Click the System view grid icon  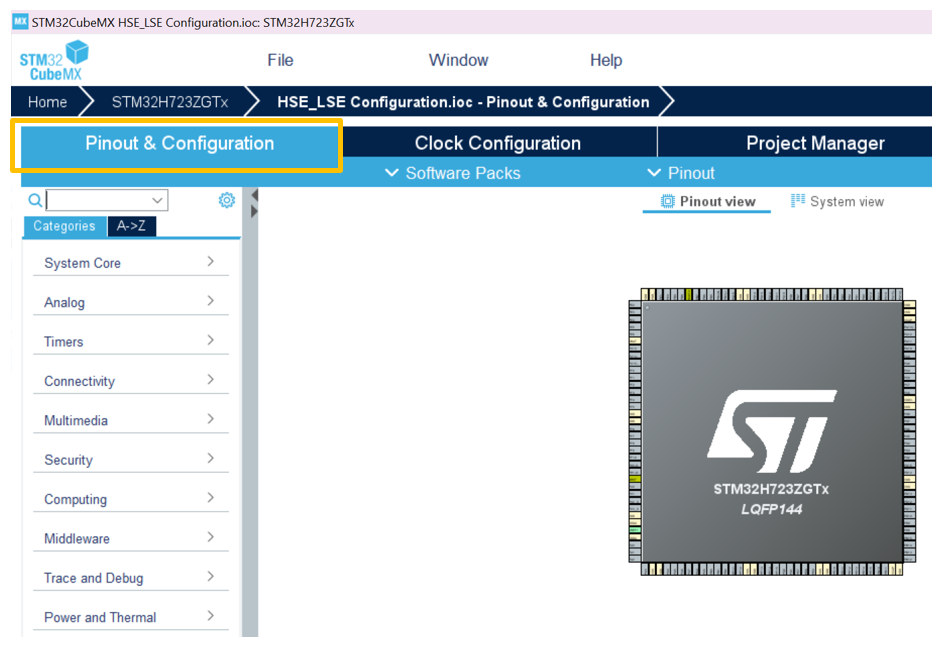pyautogui.click(x=798, y=200)
